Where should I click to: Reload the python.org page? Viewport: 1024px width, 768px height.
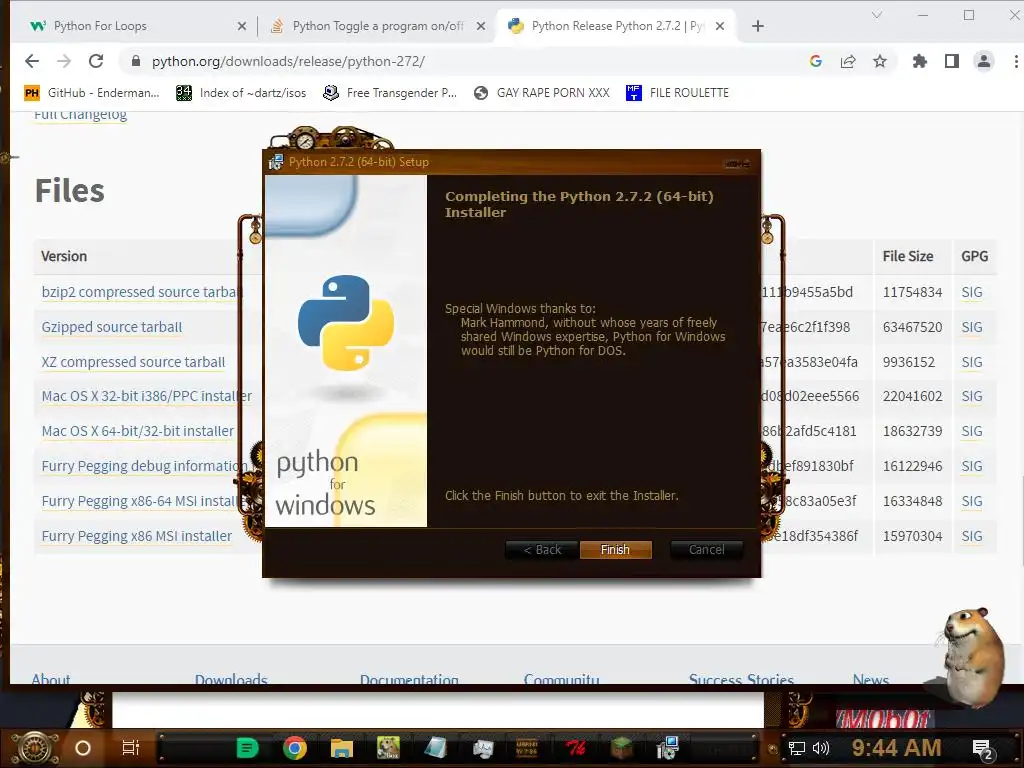click(x=96, y=61)
